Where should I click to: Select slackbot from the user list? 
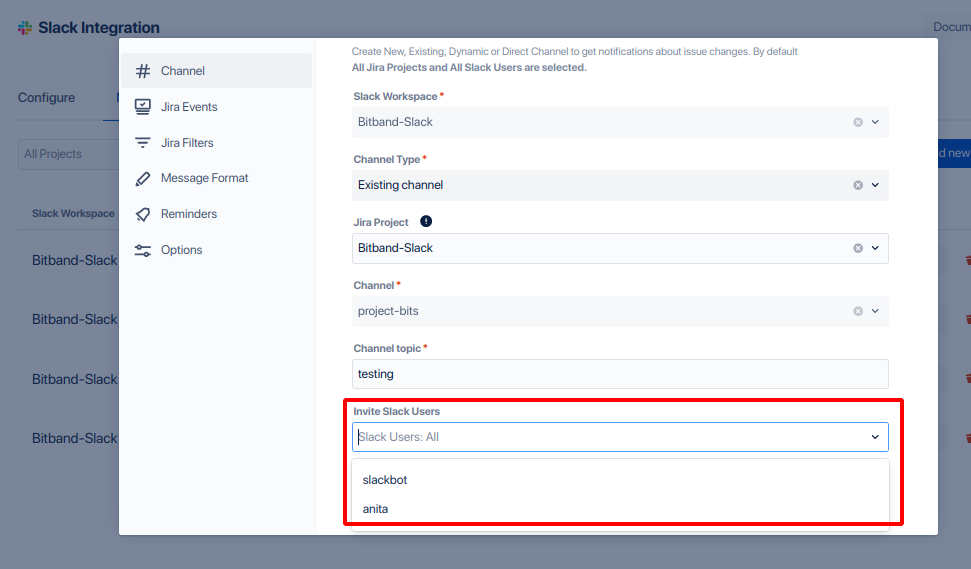click(x=620, y=480)
